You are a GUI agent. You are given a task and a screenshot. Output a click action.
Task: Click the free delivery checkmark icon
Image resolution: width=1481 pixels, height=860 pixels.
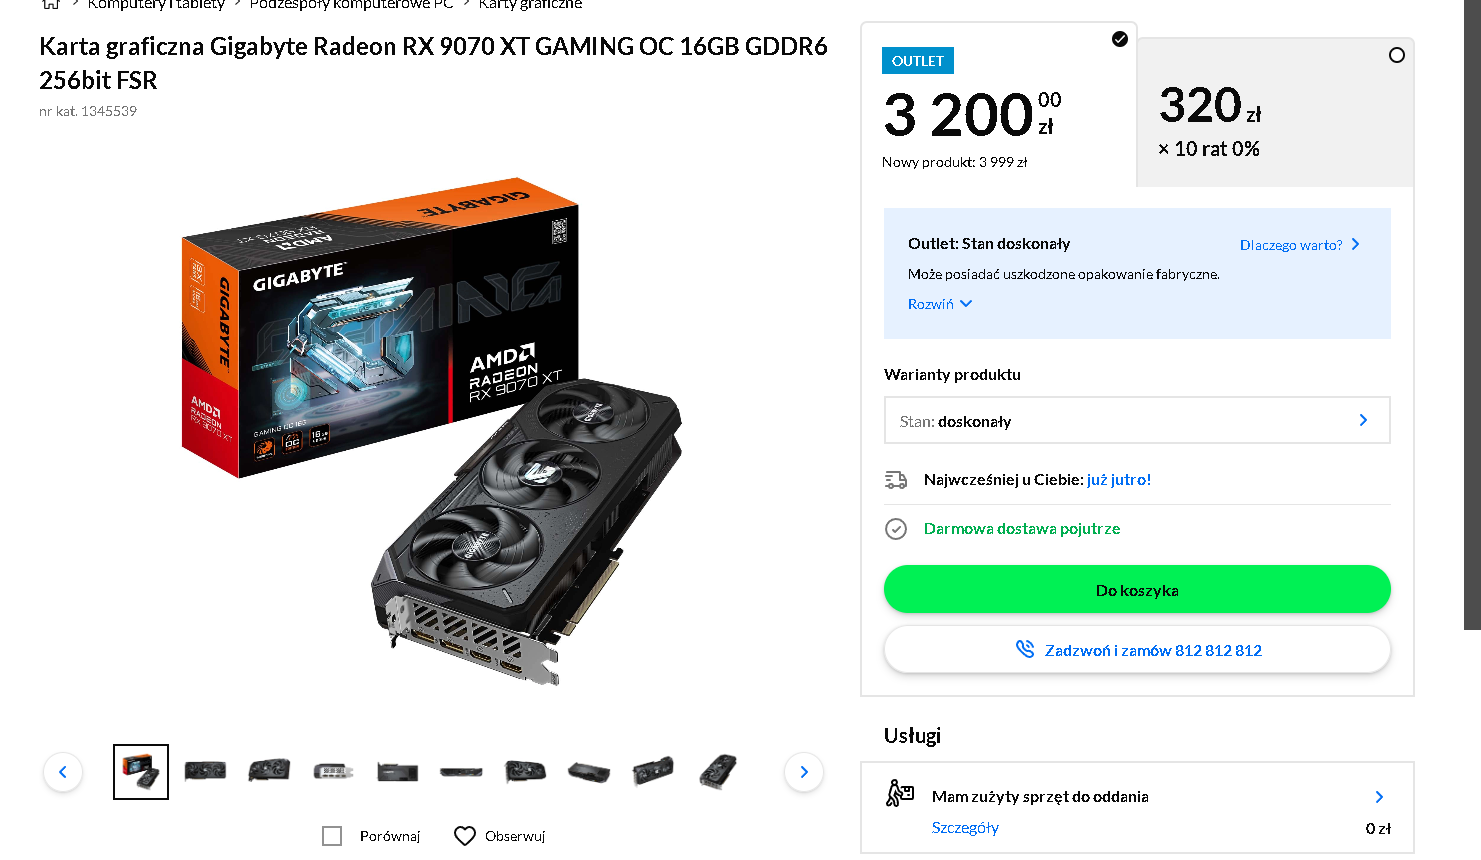[896, 529]
